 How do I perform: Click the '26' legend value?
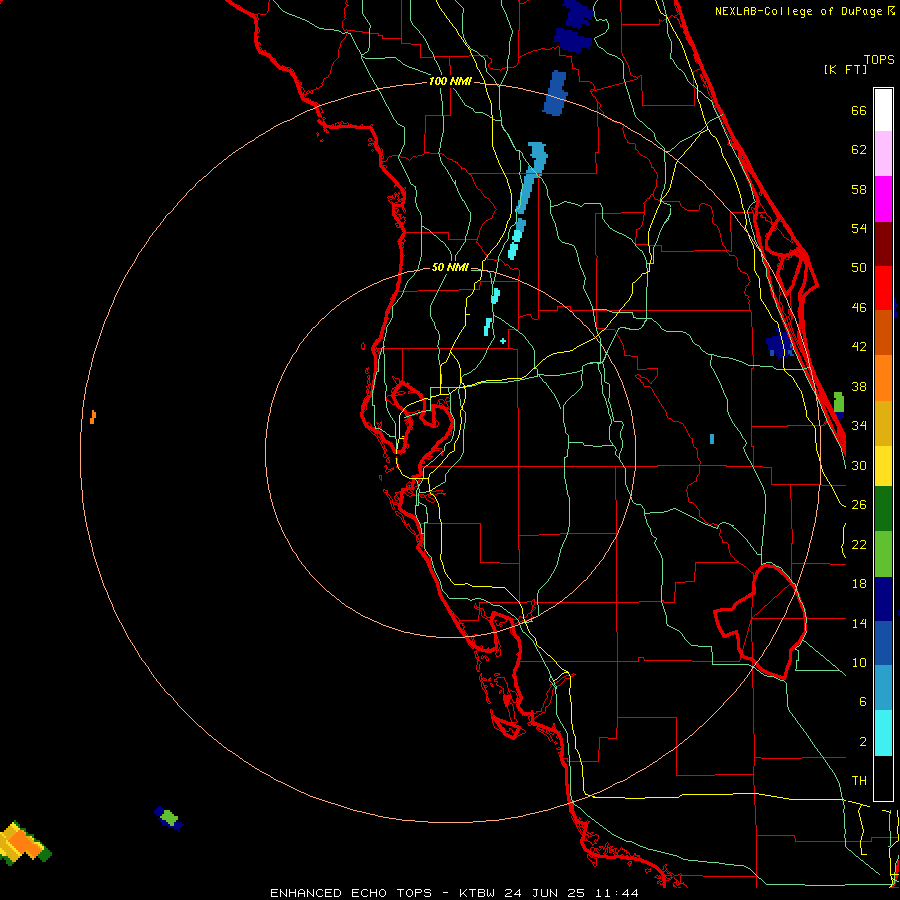click(x=859, y=505)
